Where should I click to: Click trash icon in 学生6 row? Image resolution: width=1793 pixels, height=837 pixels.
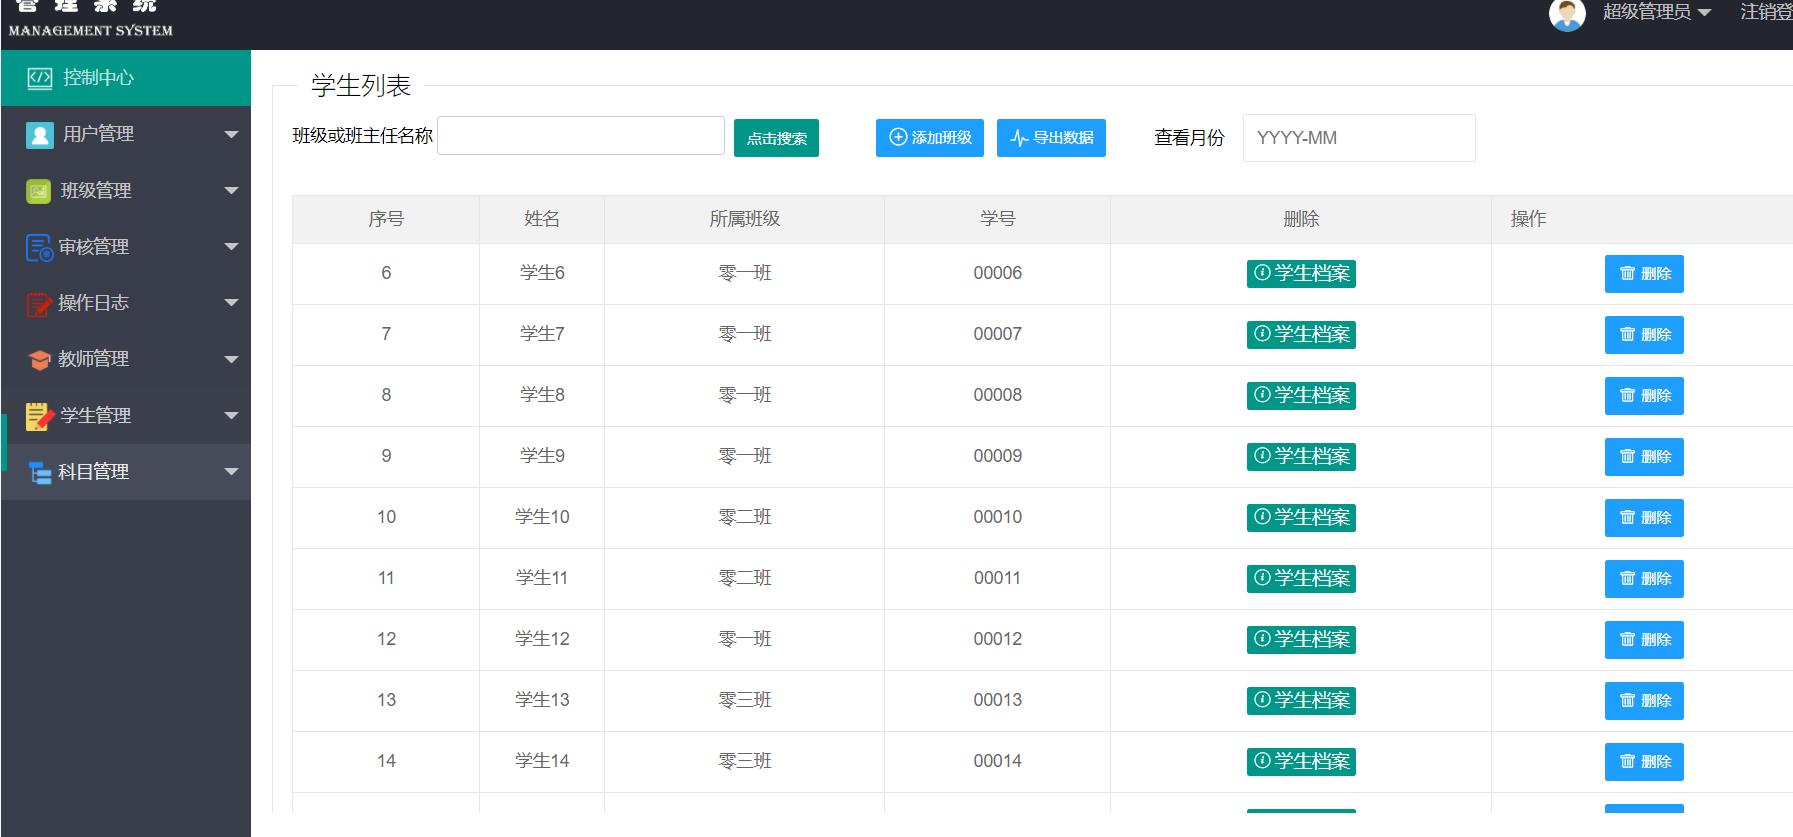tap(1627, 273)
